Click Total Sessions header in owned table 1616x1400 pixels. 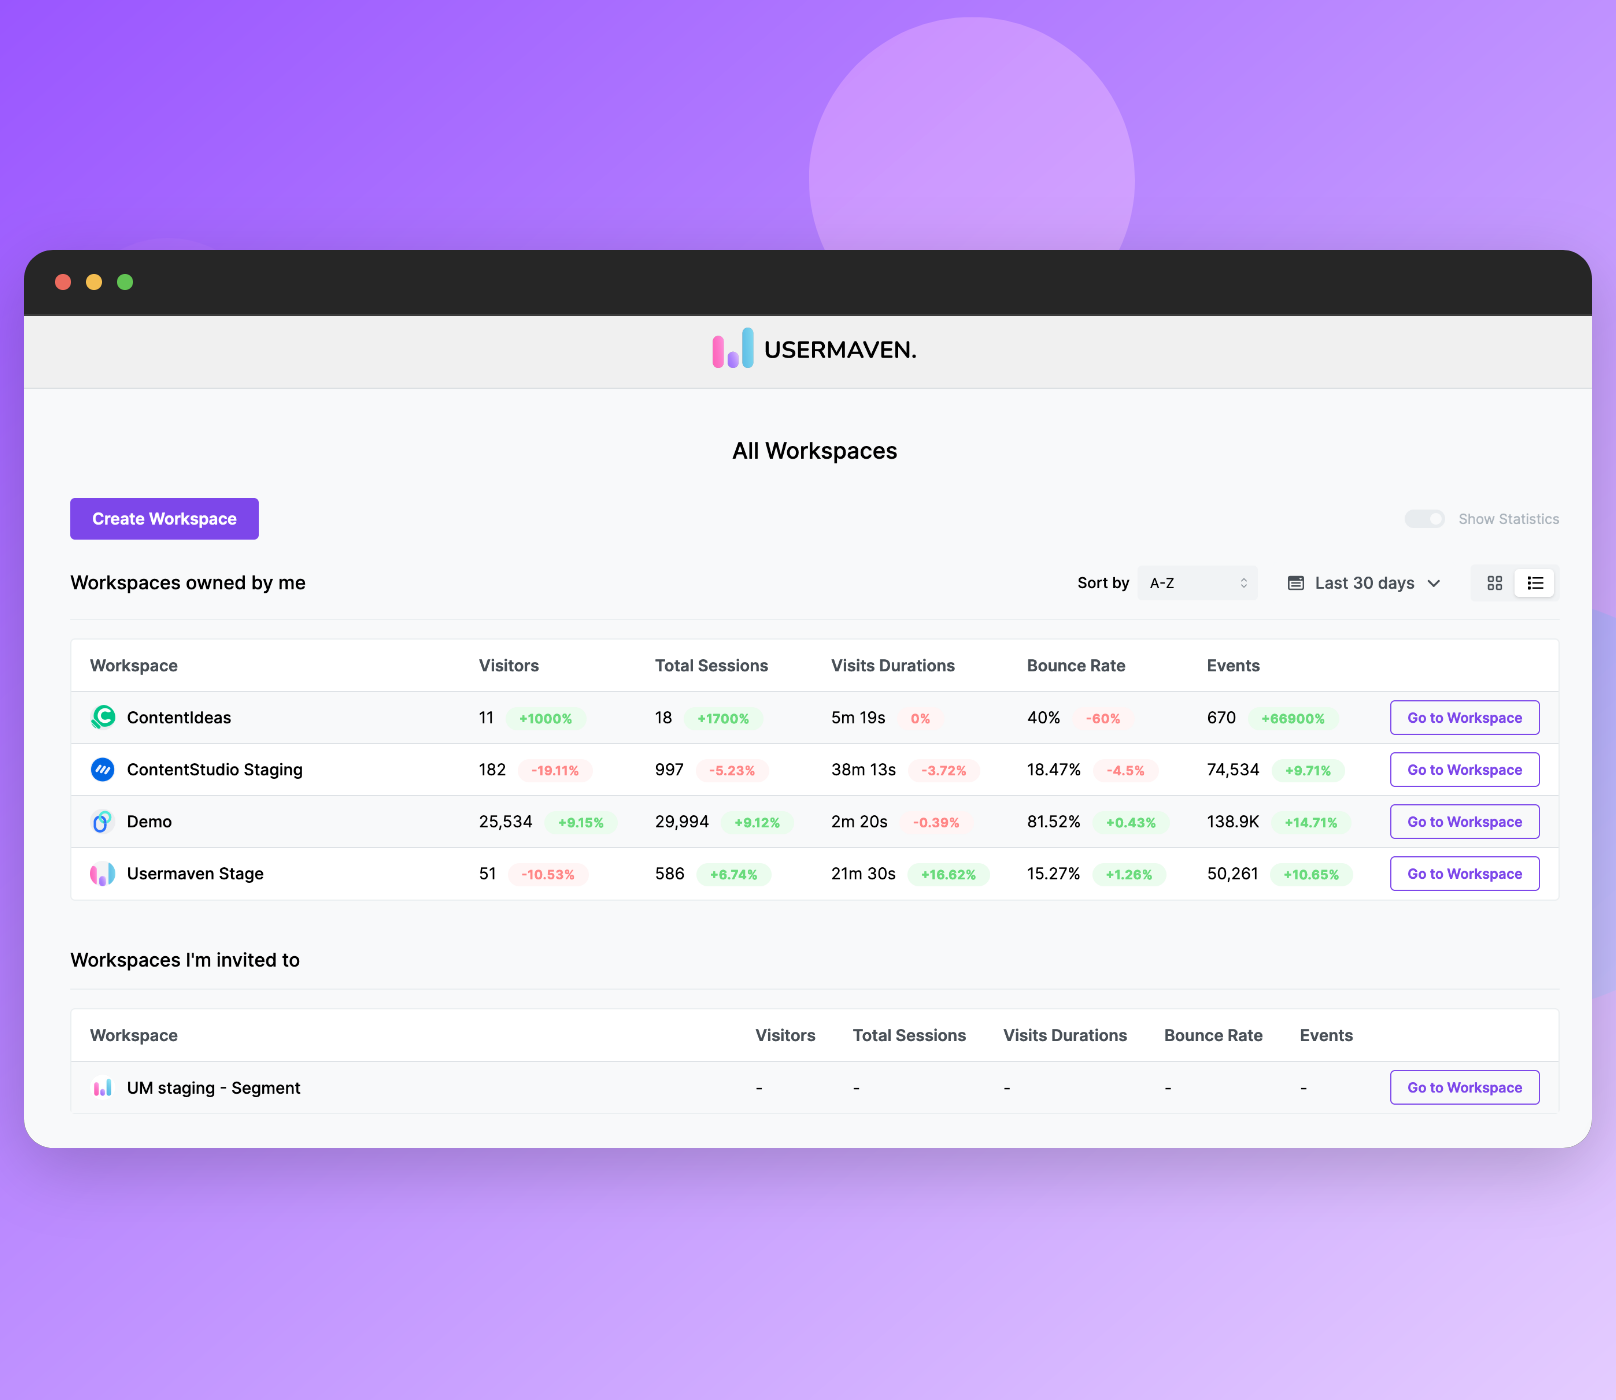[x=711, y=665]
